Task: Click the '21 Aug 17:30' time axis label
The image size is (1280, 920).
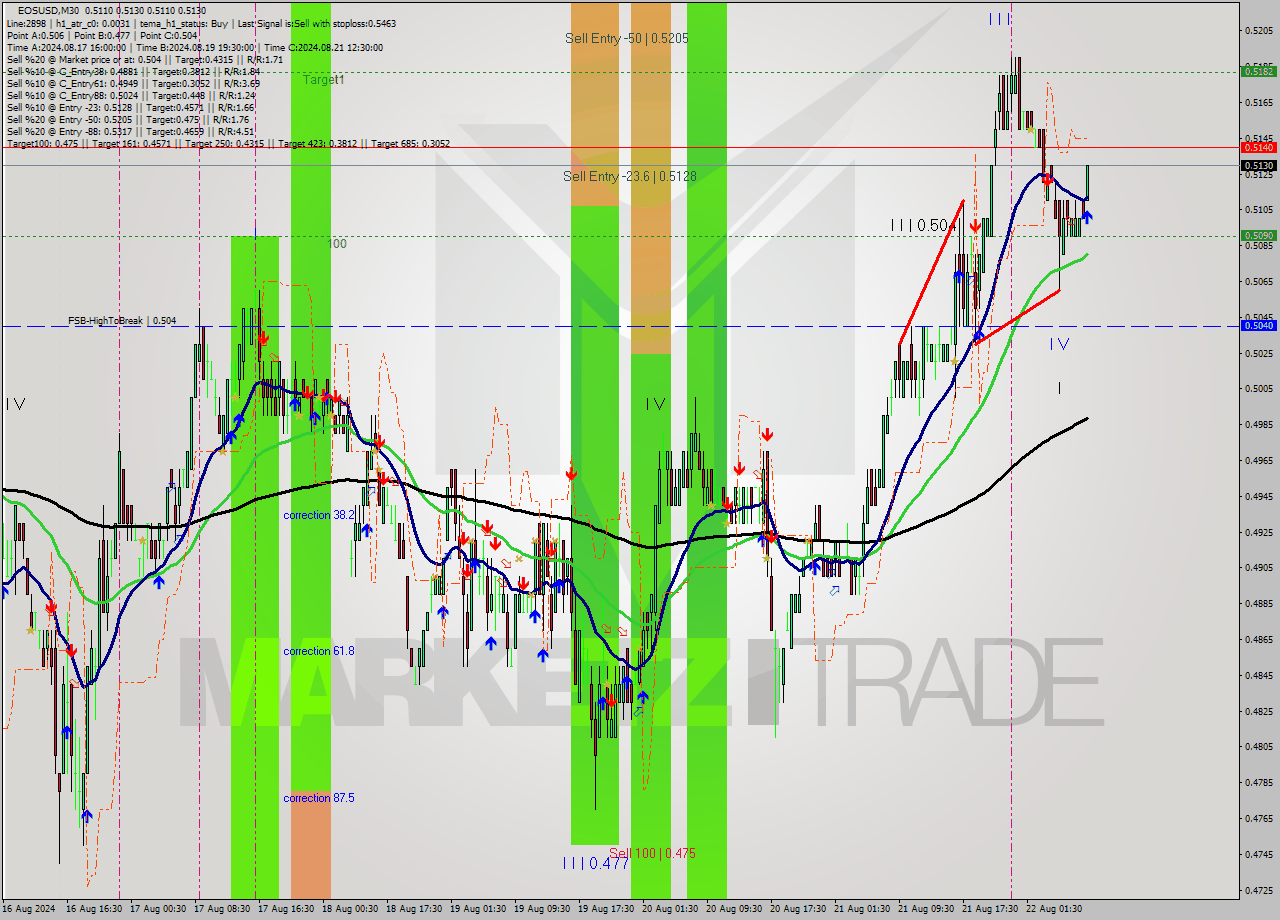Action: pyautogui.click(x=990, y=909)
